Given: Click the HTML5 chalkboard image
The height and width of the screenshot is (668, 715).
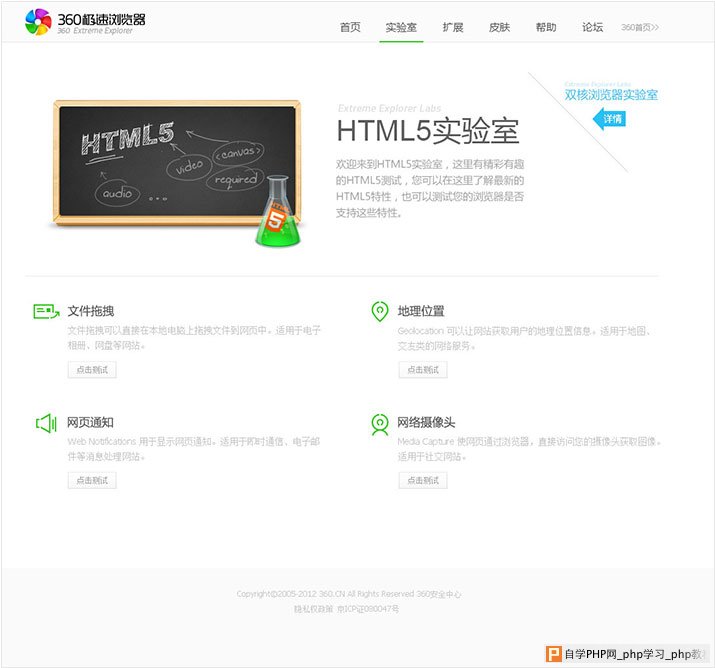Looking at the screenshot, I should (176, 163).
